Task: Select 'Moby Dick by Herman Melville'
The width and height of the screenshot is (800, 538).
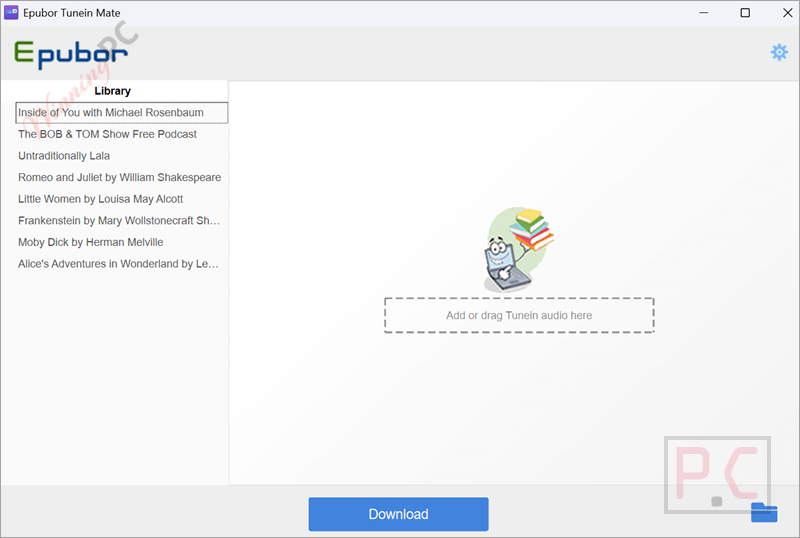Action: tap(121, 242)
